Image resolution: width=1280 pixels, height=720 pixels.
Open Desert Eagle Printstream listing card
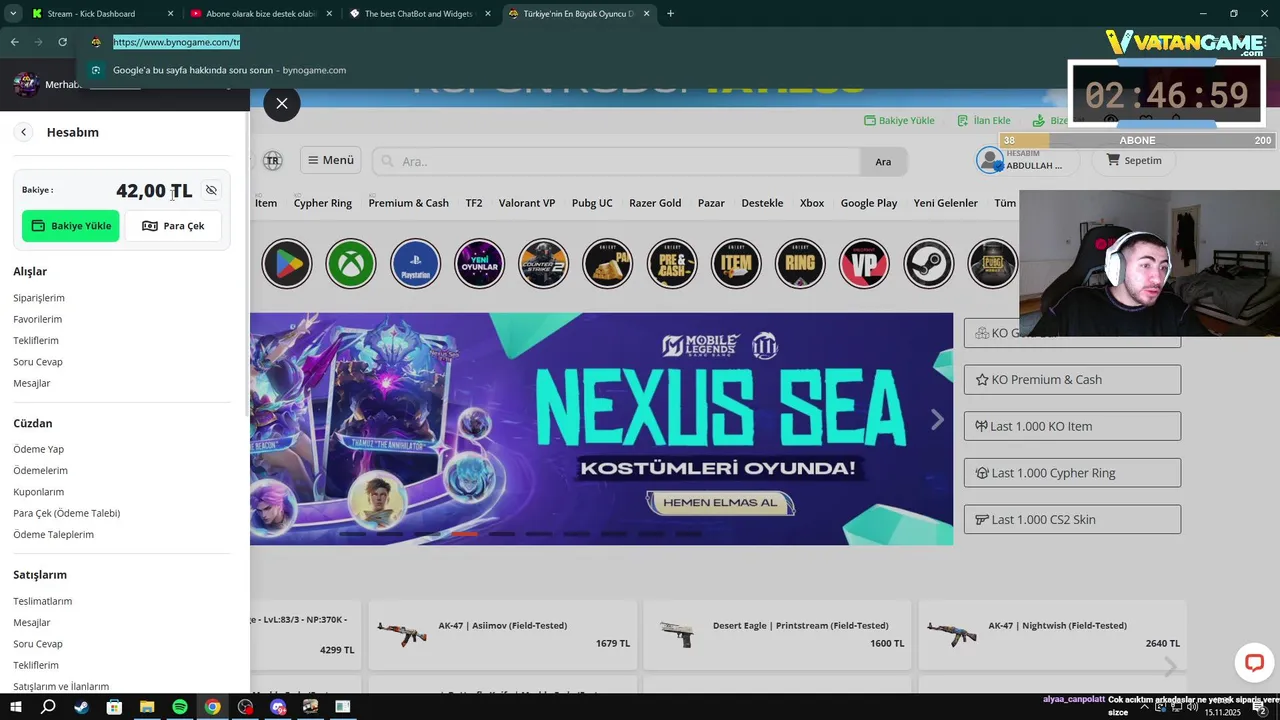click(x=777, y=634)
